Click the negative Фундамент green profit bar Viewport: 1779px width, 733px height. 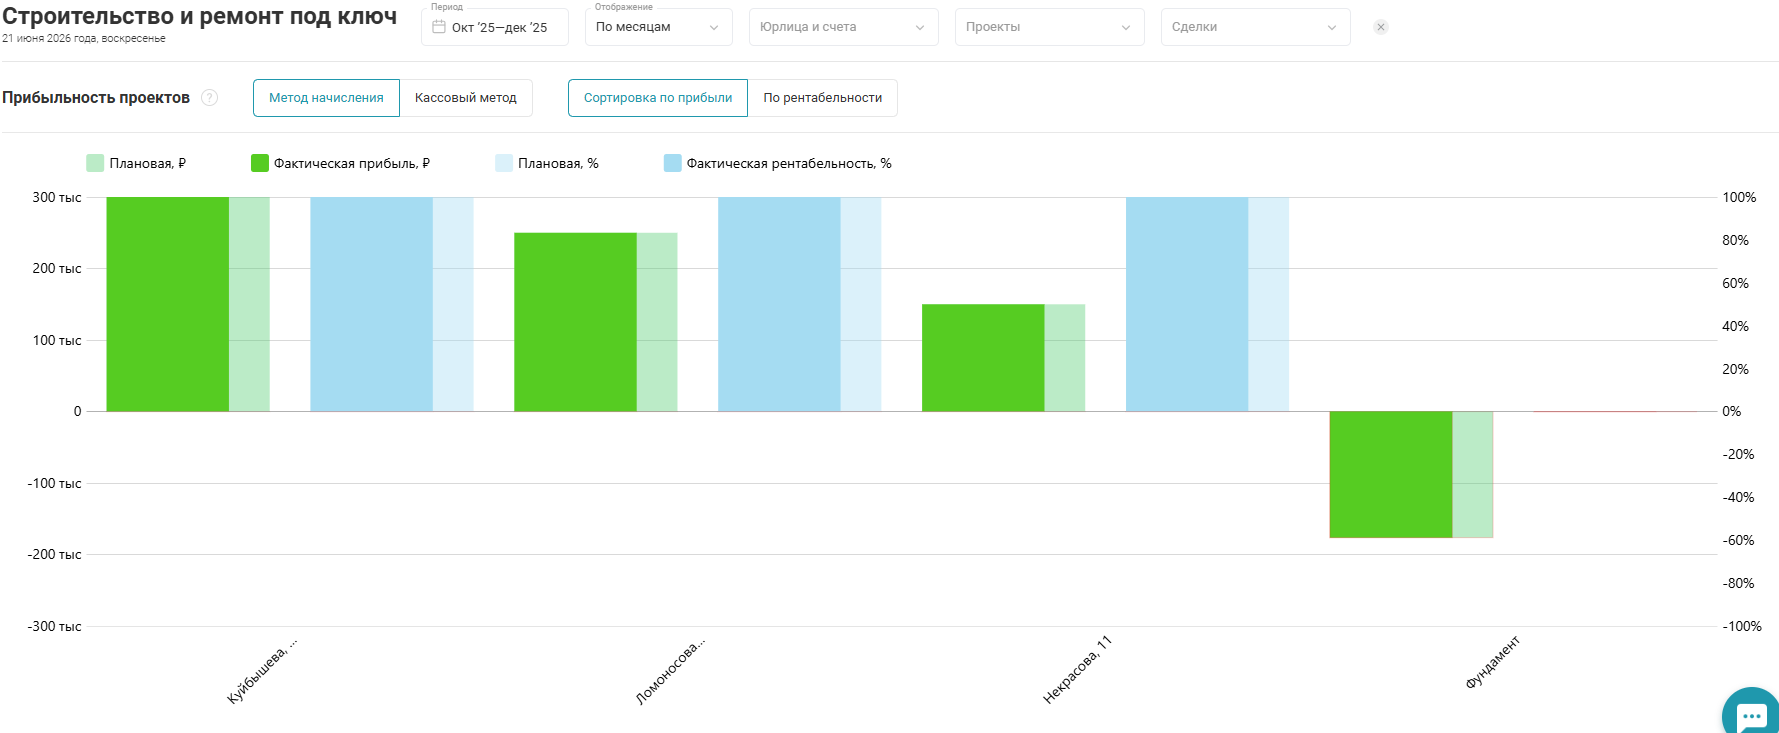click(x=1391, y=474)
